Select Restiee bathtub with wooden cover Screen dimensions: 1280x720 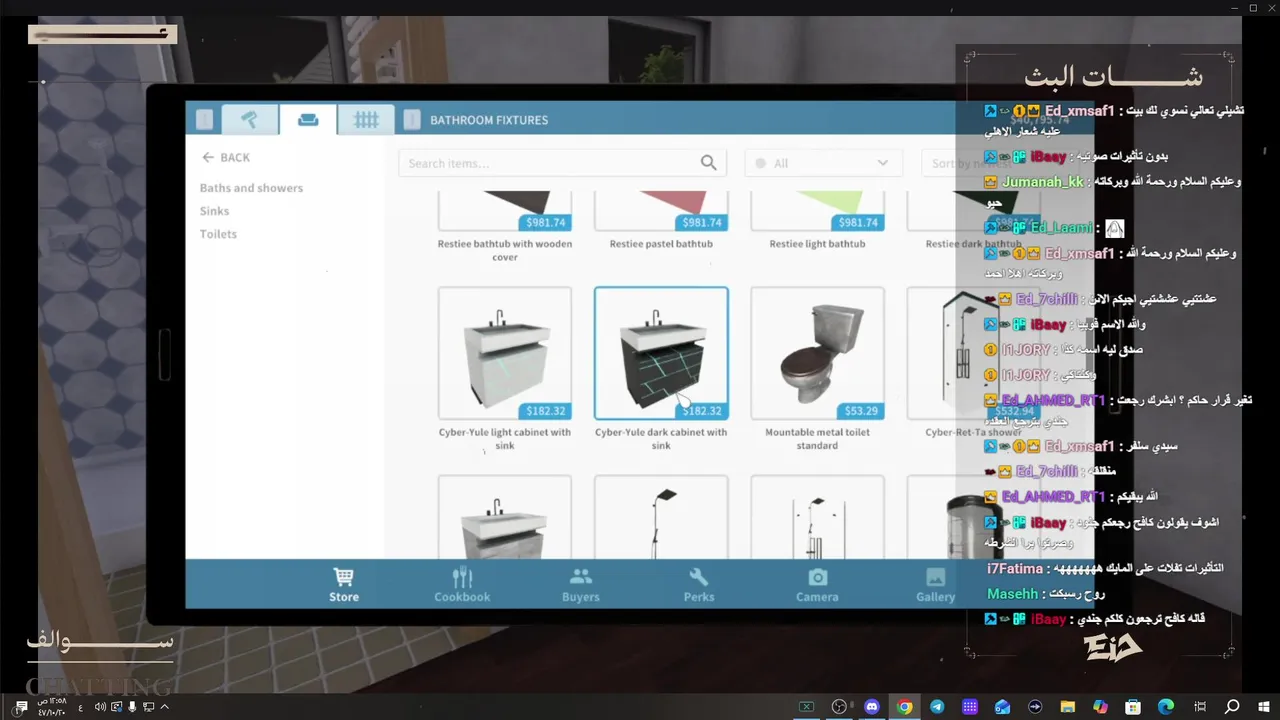505,228
